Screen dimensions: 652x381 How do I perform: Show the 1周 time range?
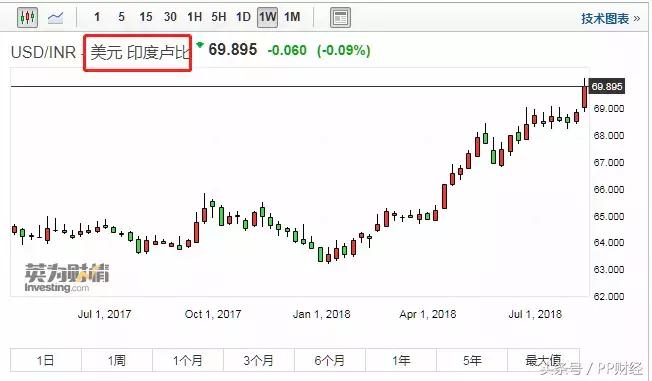pyautogui.click(x=117, y=360)
